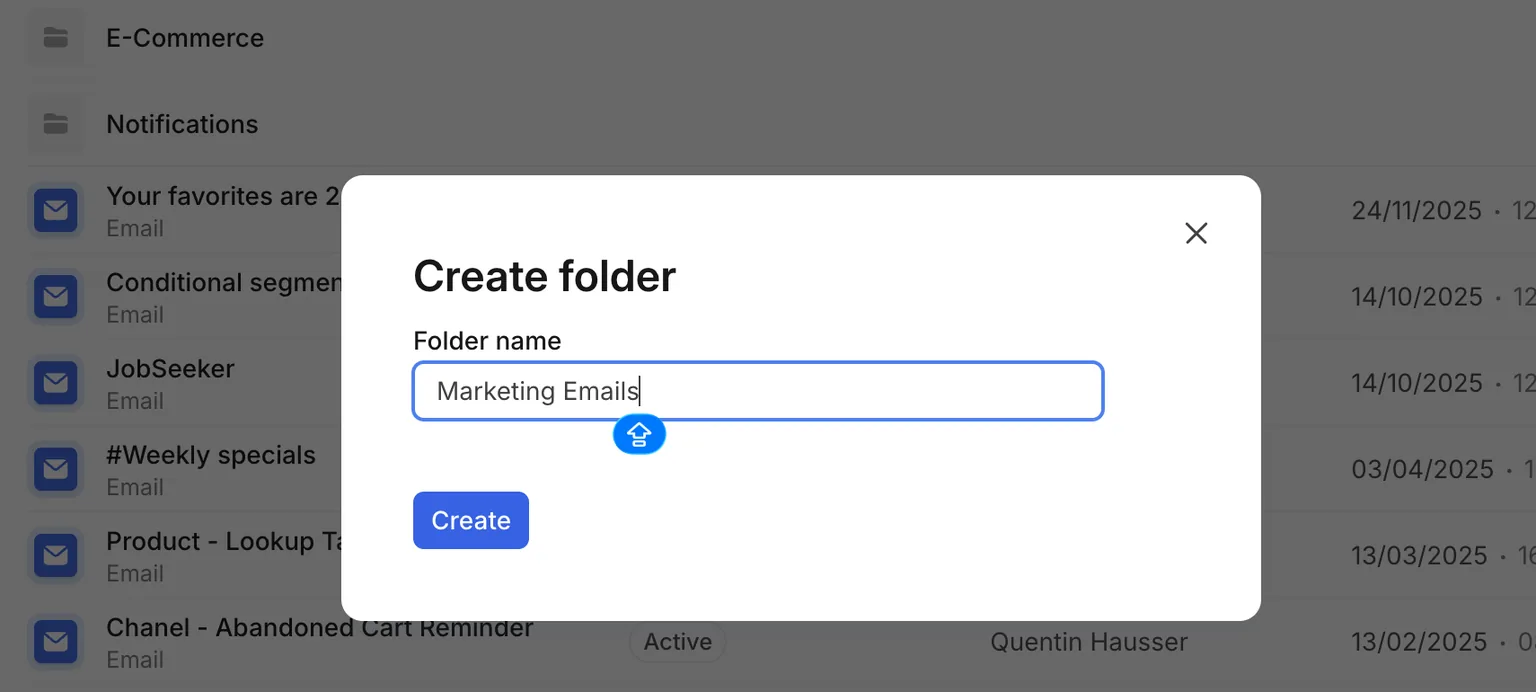Open the #Weekly specials email
The height and width of the screenshot is (692, 1536).
click(211, 455)
